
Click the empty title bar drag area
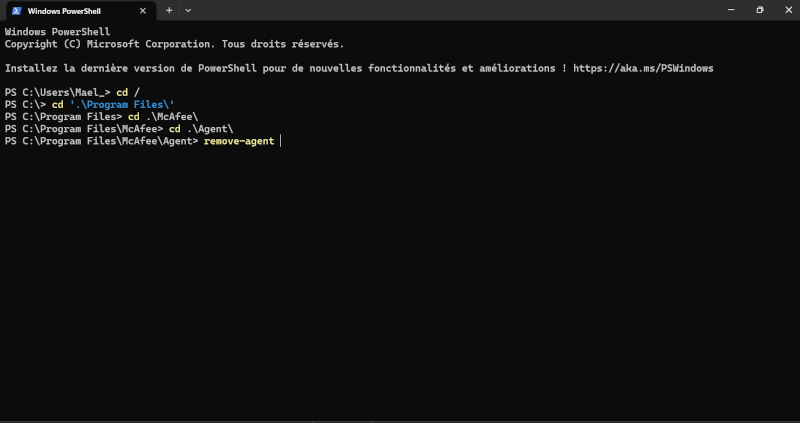[x=450, y=10]
